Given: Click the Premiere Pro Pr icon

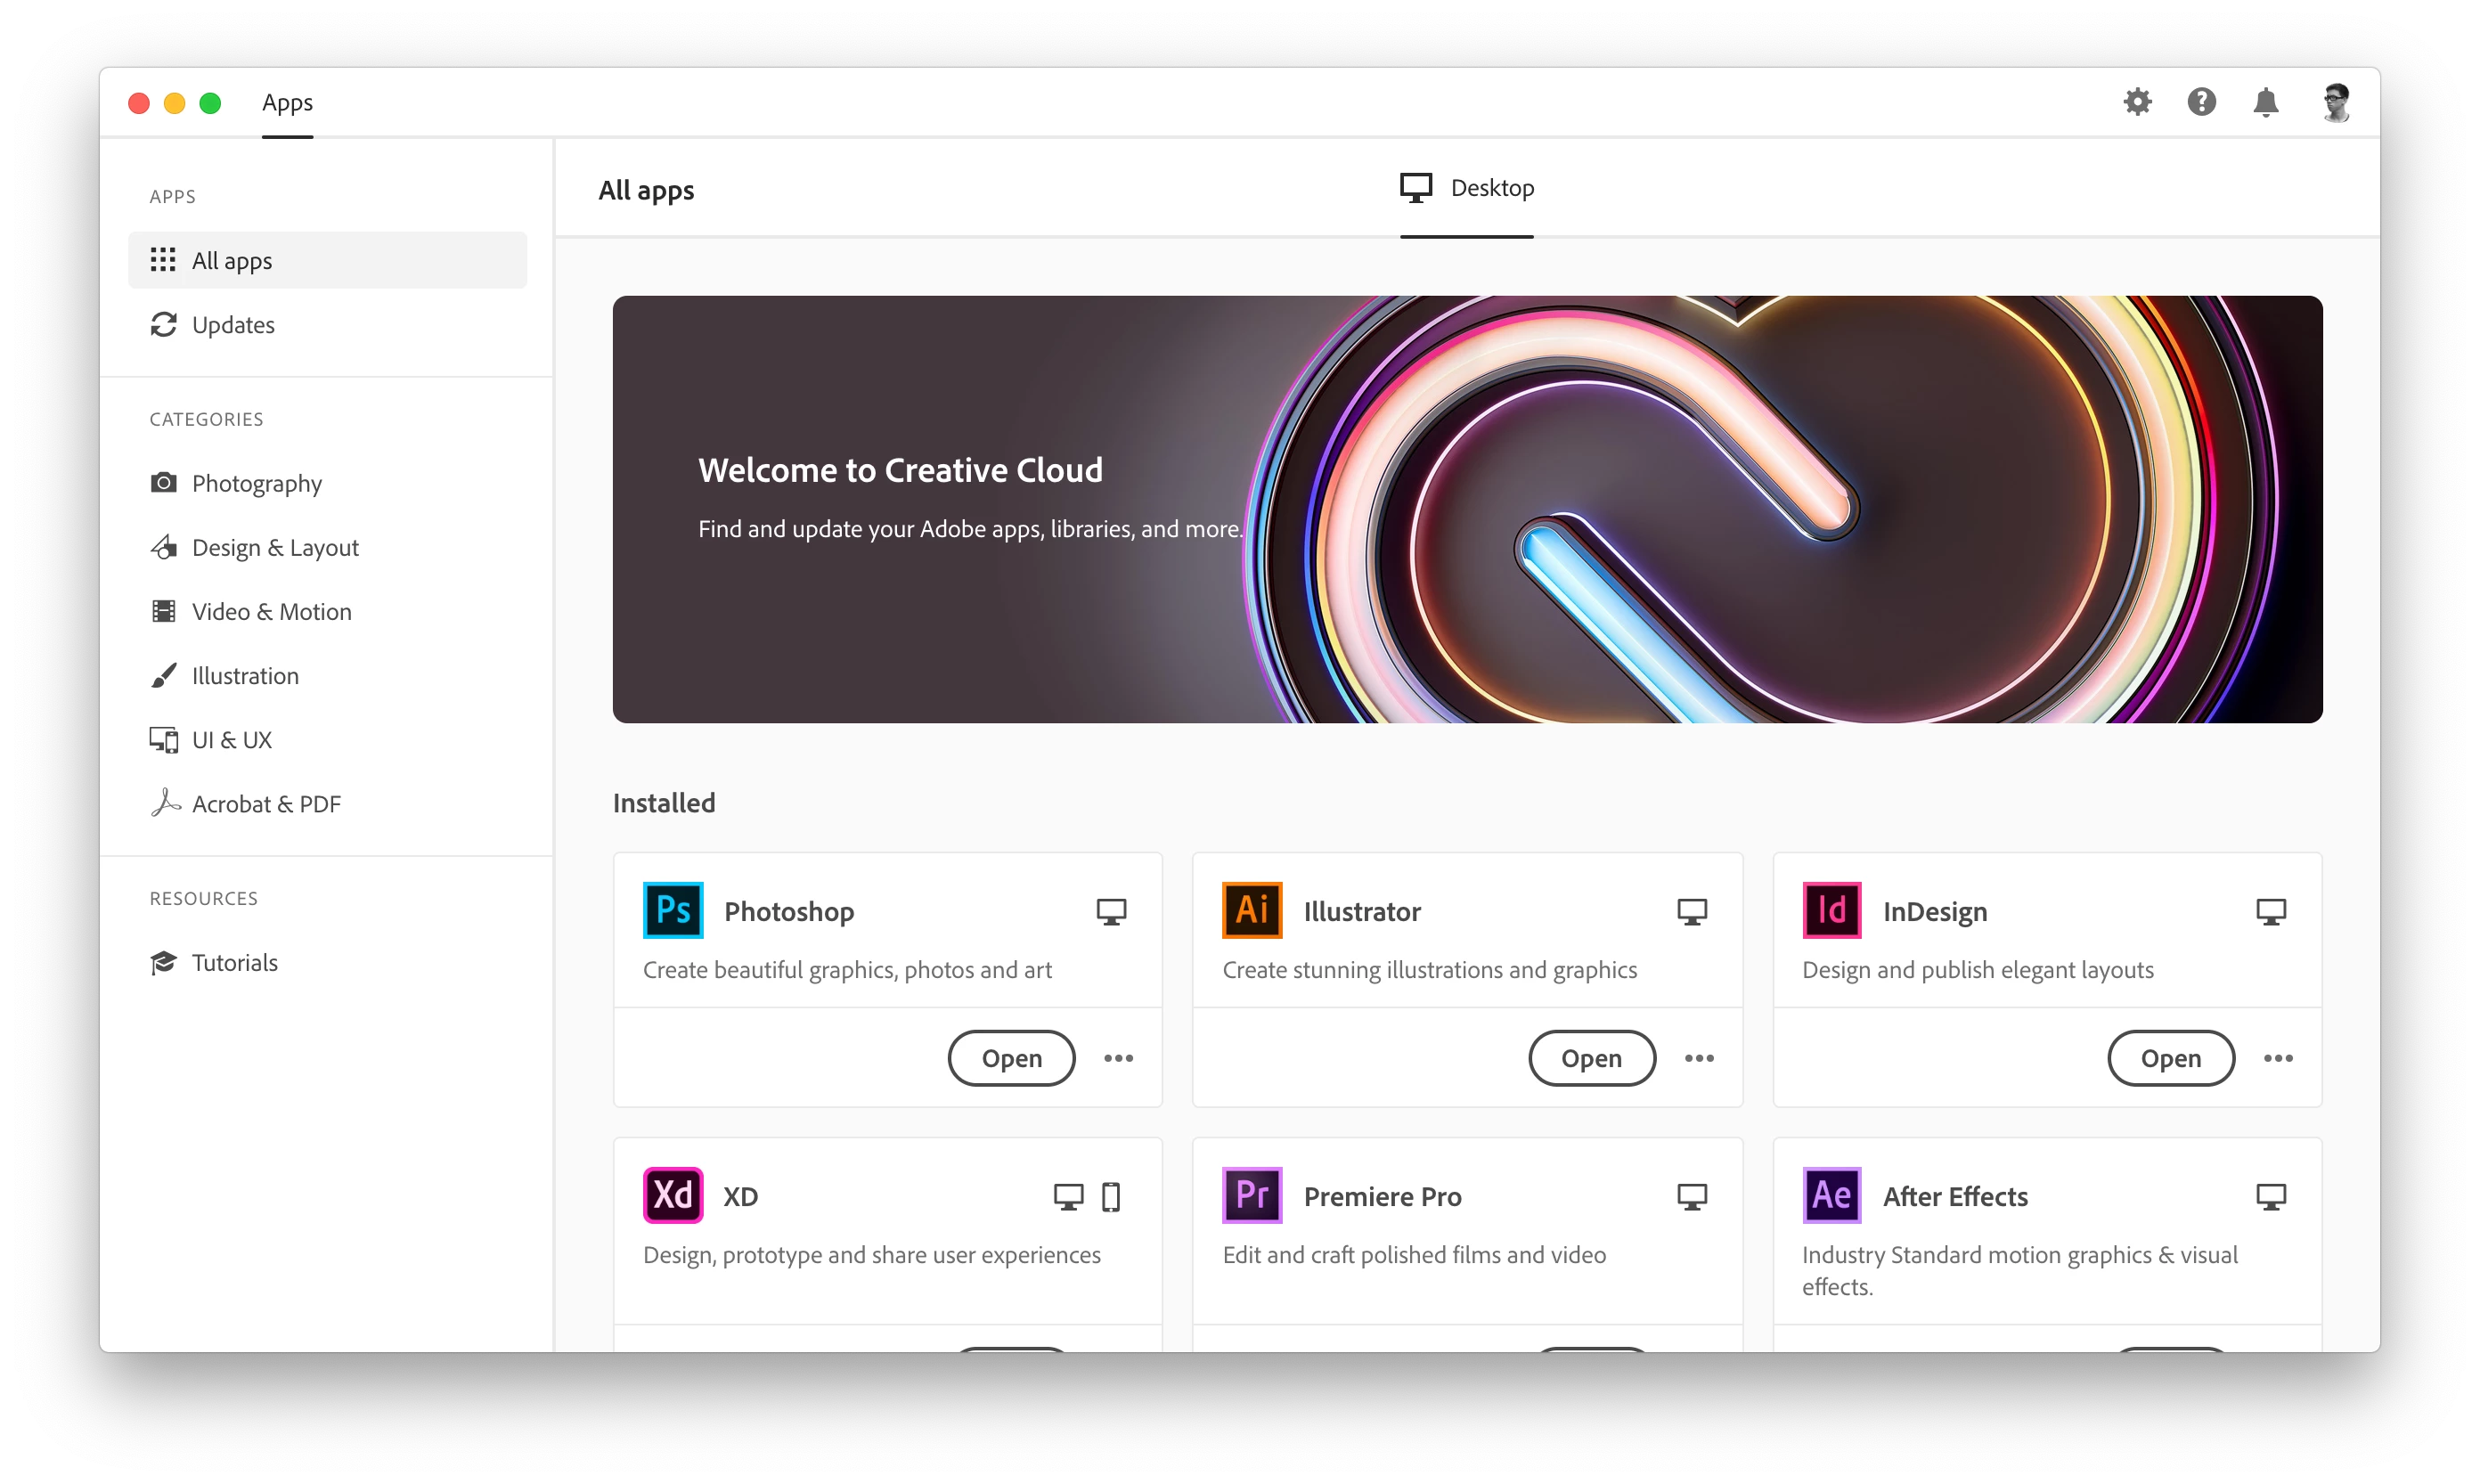Looking at the screenshot, I should point(1252,1195).
